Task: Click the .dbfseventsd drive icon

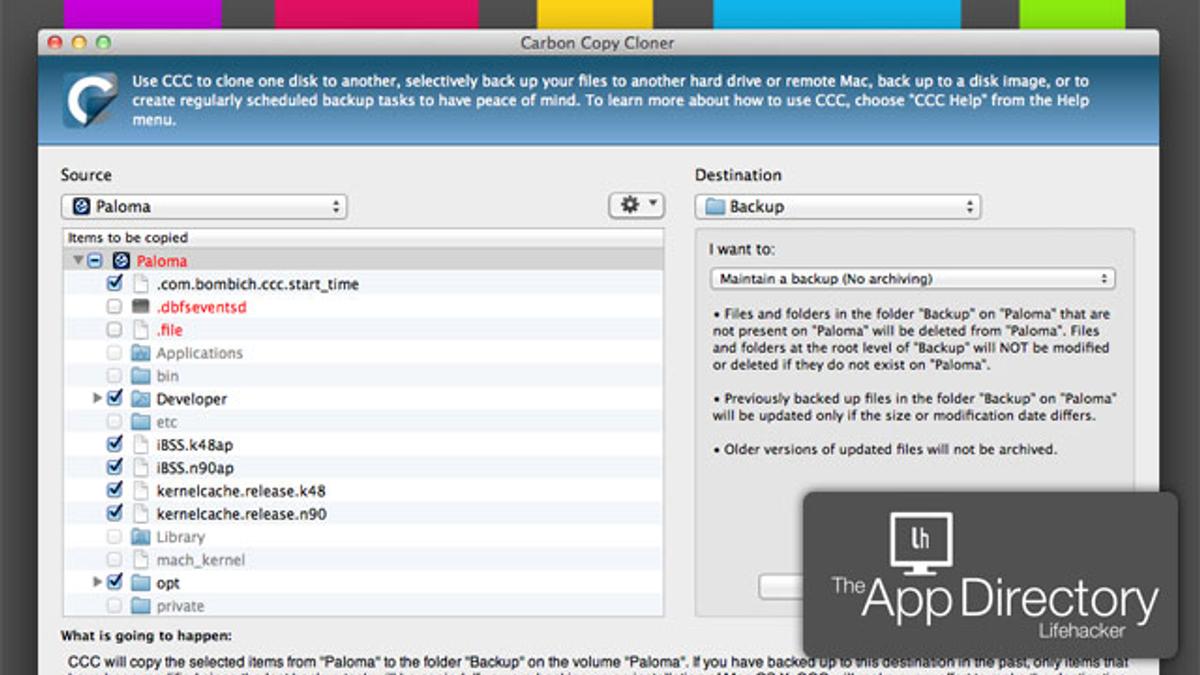Action: (140, 307)
